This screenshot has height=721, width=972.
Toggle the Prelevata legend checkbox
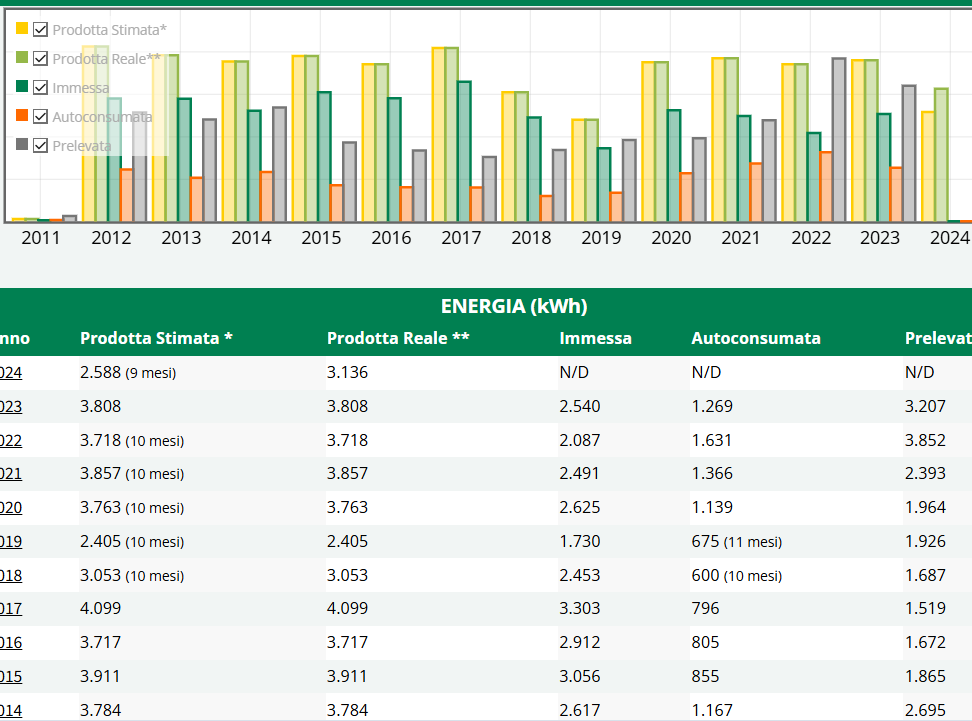pos(41,146)
